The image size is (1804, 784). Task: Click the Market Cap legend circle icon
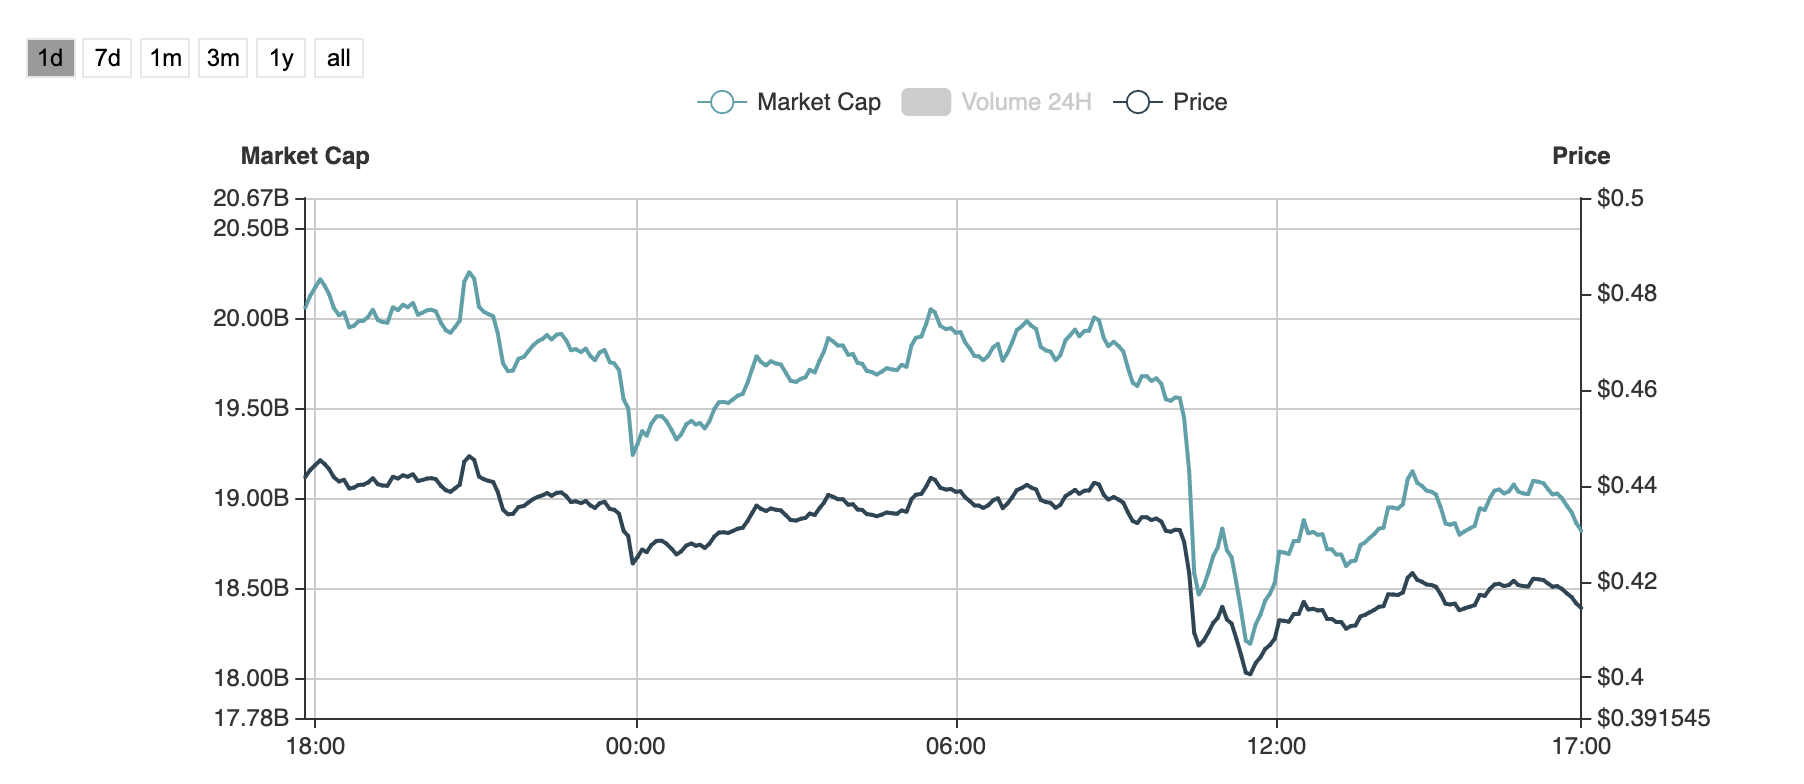pos(722,102)
